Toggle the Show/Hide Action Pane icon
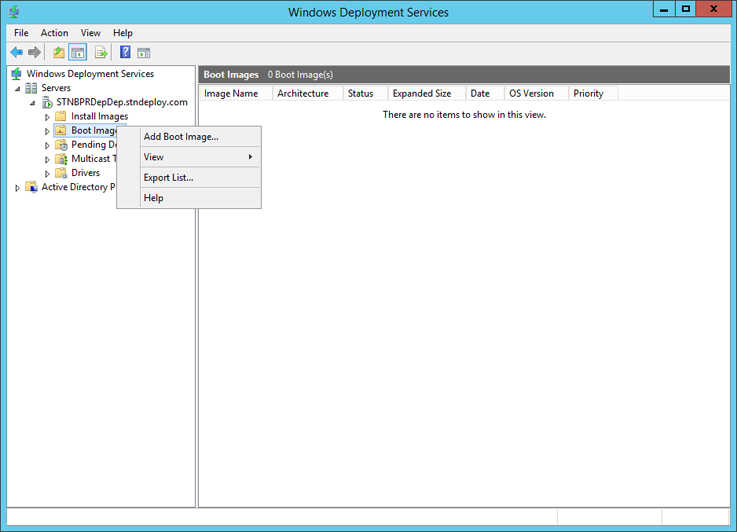737x532 pixels. pyautogui.click(x=144, y=52)
